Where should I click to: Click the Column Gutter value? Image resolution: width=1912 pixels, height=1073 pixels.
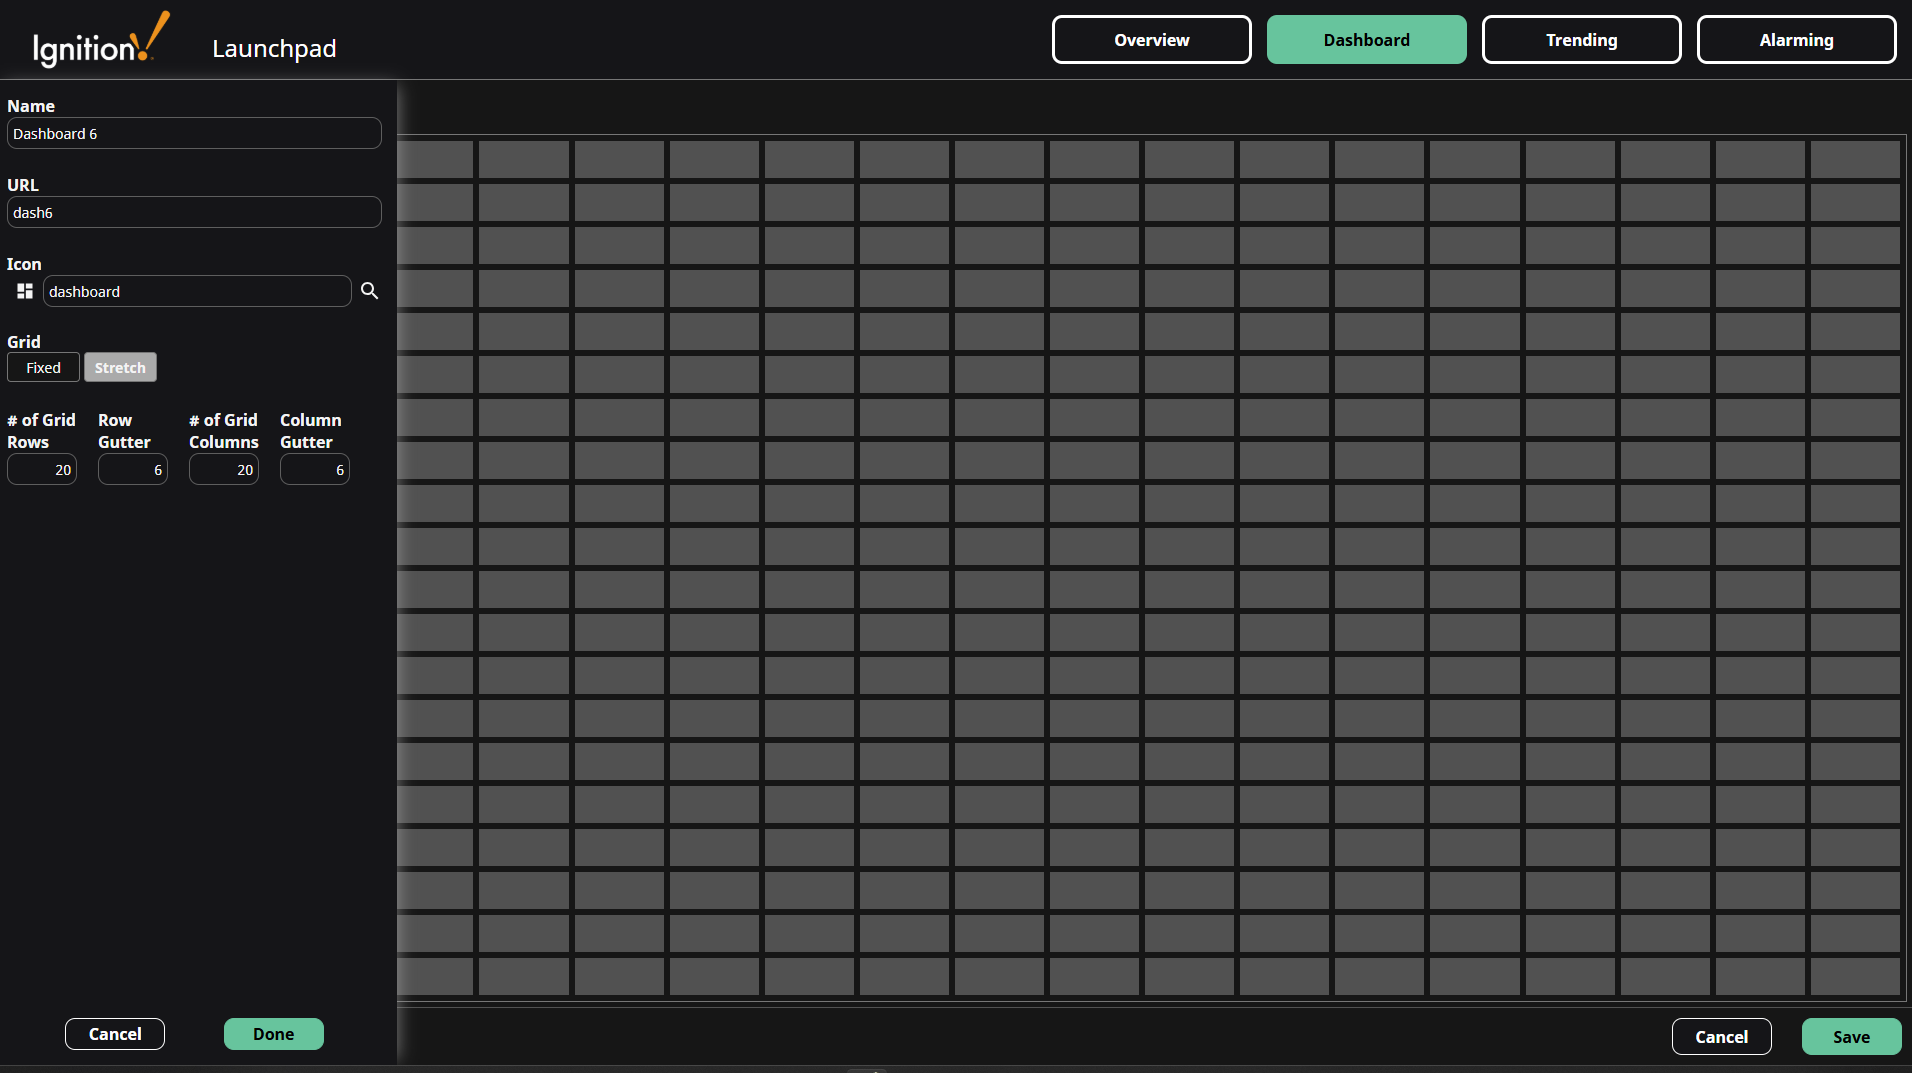click(x=314, y=469)
